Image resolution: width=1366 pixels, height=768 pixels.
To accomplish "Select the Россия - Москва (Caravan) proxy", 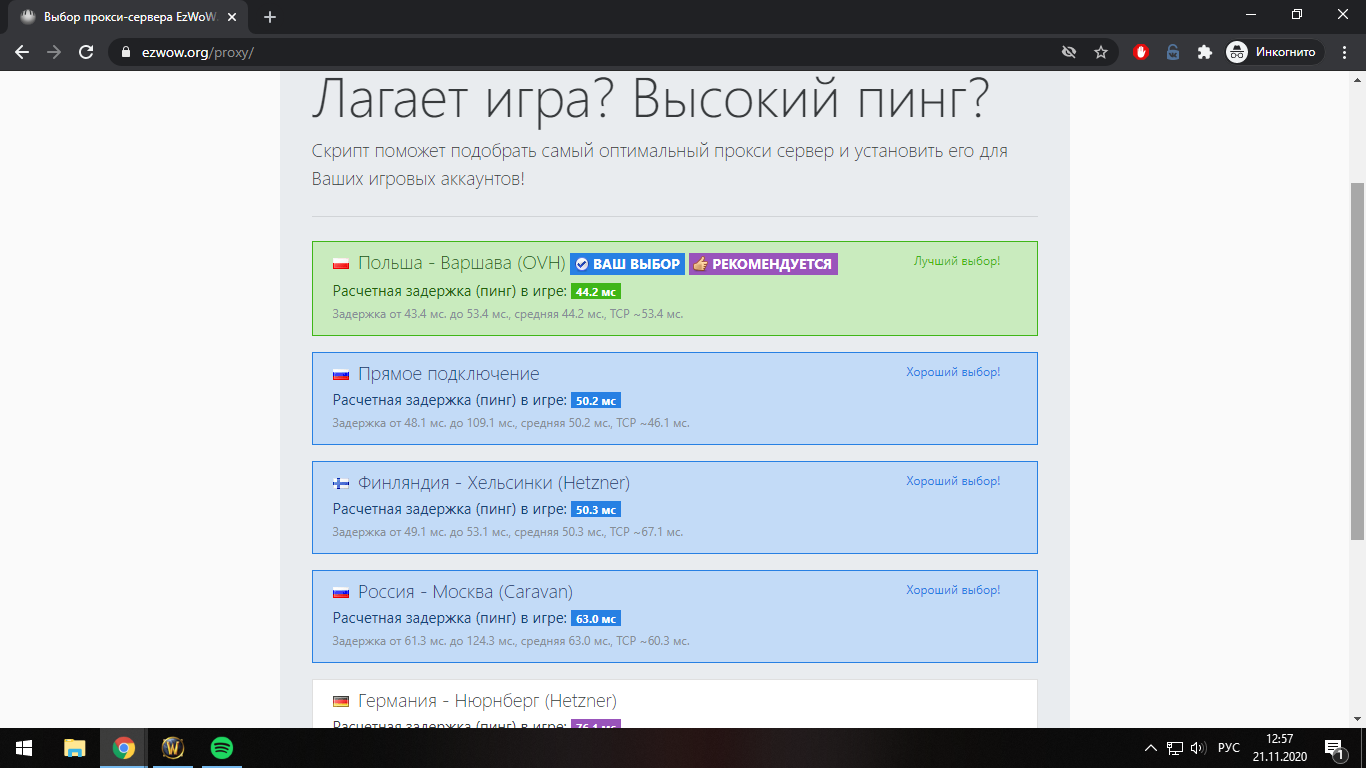I will [674, 616].
